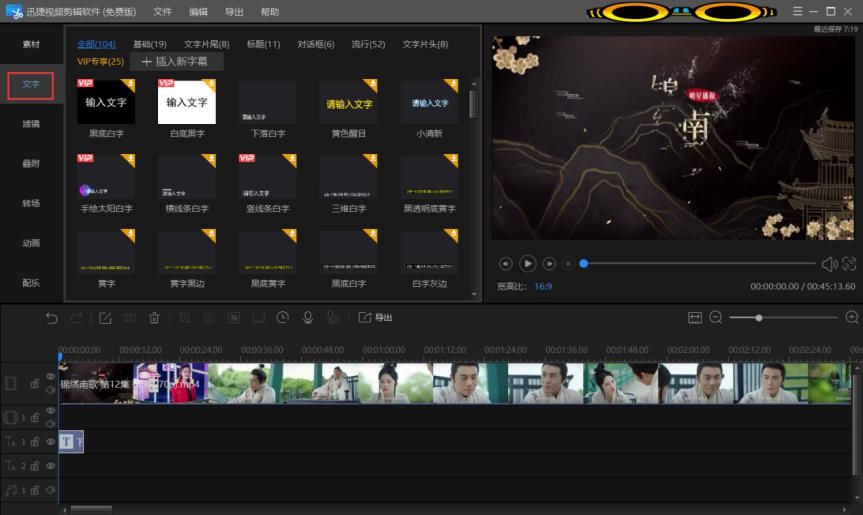Open the 编辑 menu
This screenshot has height=515, width=863.
click(198, 12)
